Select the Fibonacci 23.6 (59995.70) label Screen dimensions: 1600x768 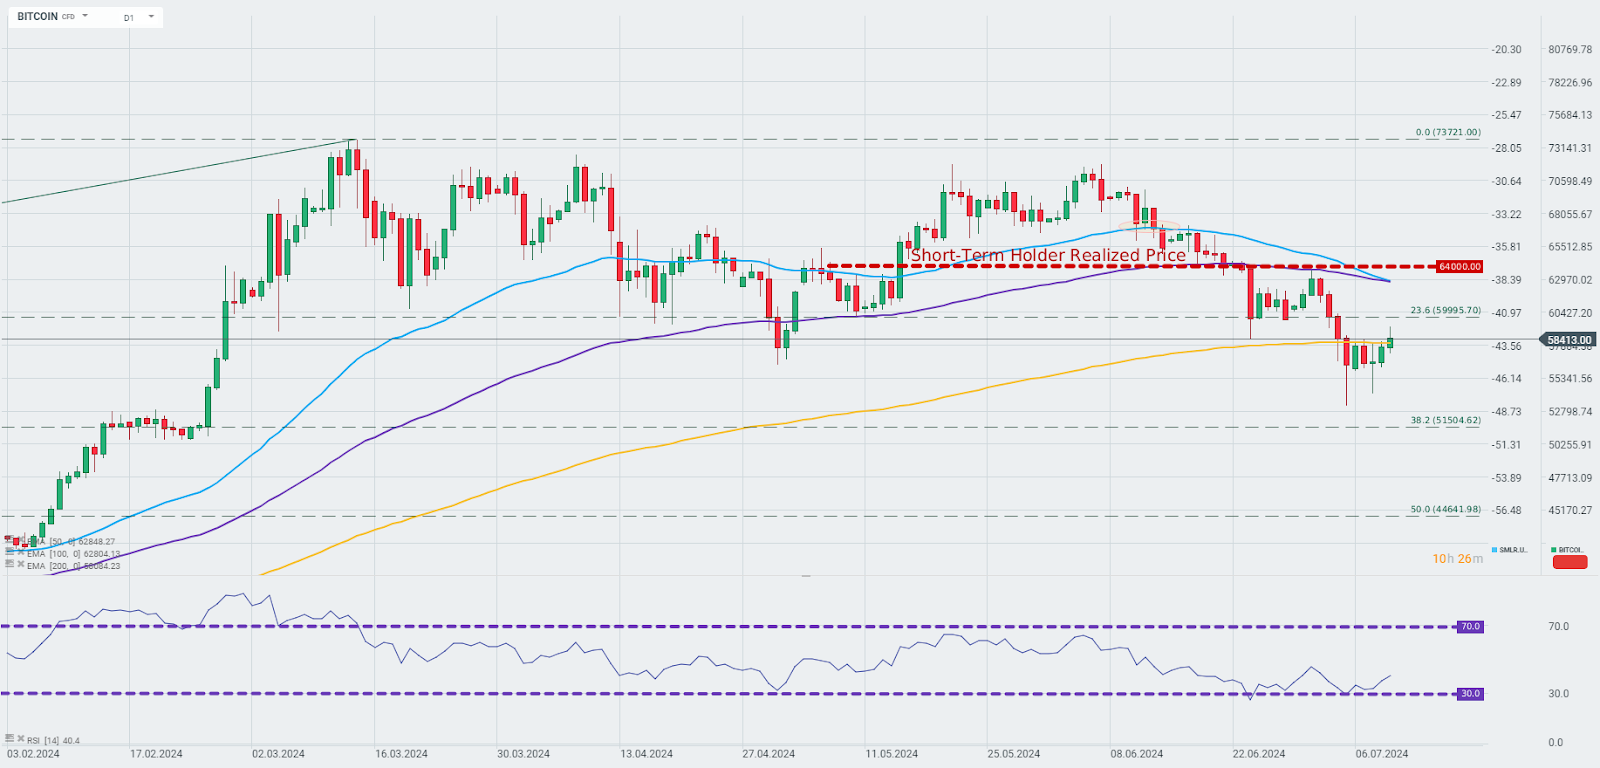(1445, 310)
